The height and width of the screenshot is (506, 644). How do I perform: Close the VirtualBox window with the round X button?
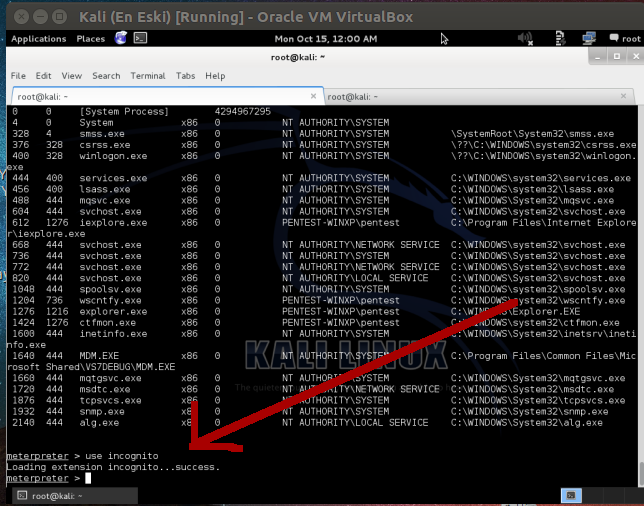click(21, 17)
